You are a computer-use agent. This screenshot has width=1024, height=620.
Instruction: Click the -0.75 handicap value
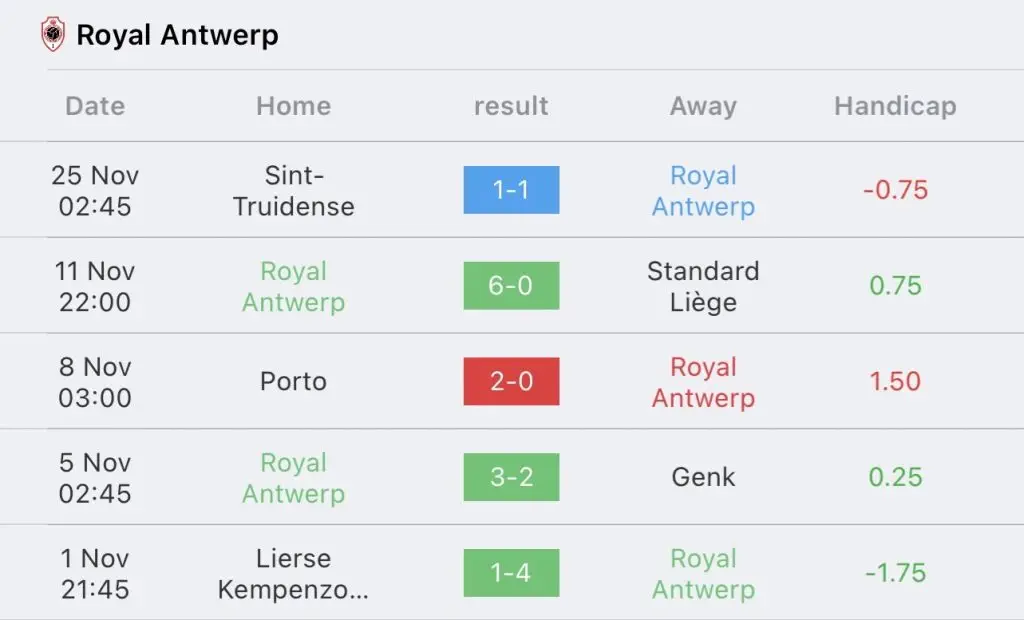pos(895,190)
